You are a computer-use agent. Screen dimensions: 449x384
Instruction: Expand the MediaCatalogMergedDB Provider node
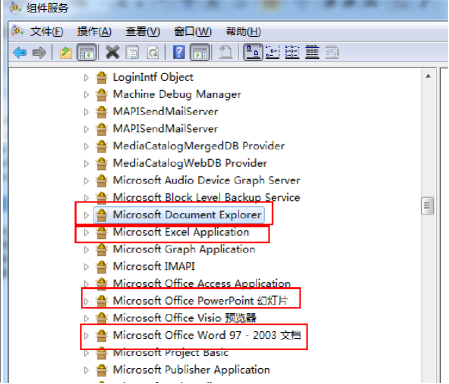point(86,146)
